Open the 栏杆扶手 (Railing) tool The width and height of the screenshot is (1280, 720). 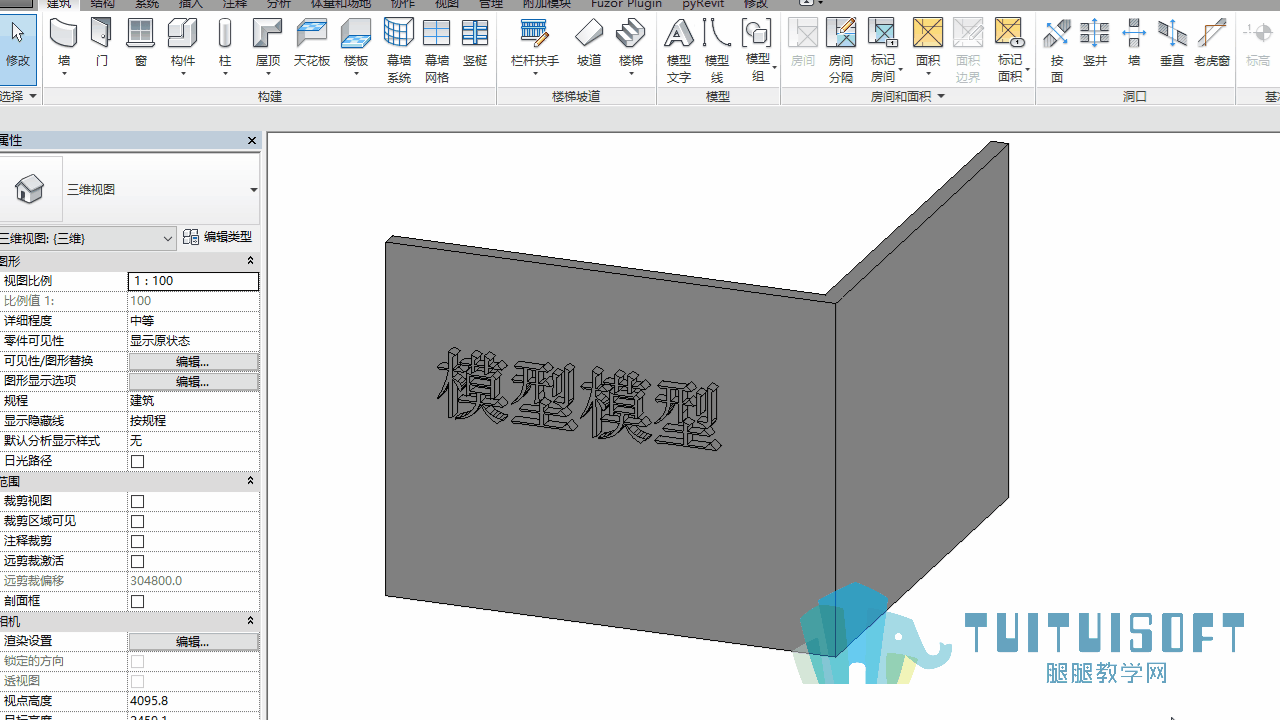(x=535, y=48)
